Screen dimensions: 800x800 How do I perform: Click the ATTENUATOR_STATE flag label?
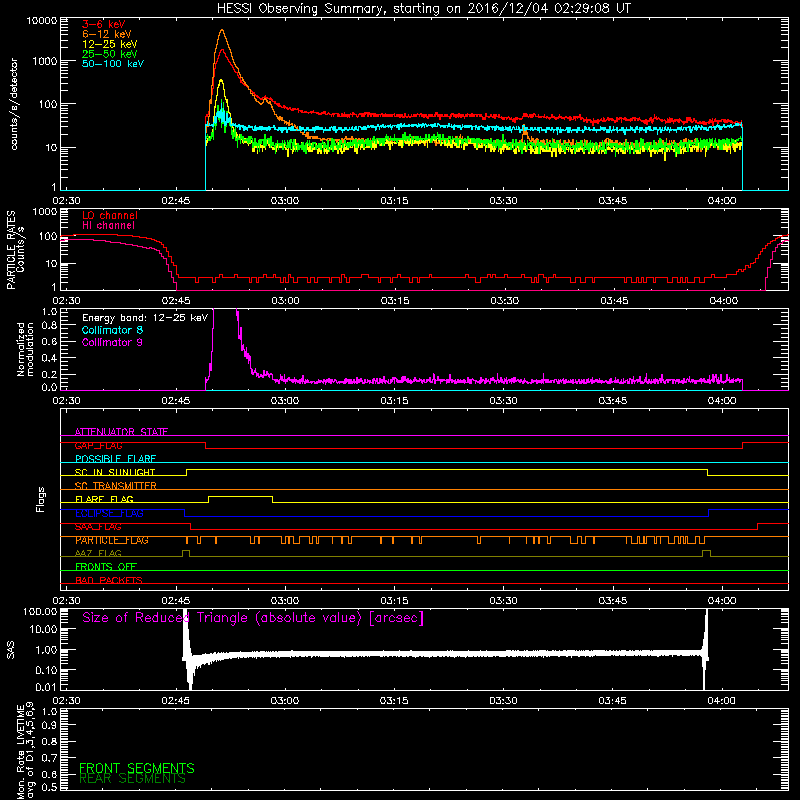tap(121, 432)
